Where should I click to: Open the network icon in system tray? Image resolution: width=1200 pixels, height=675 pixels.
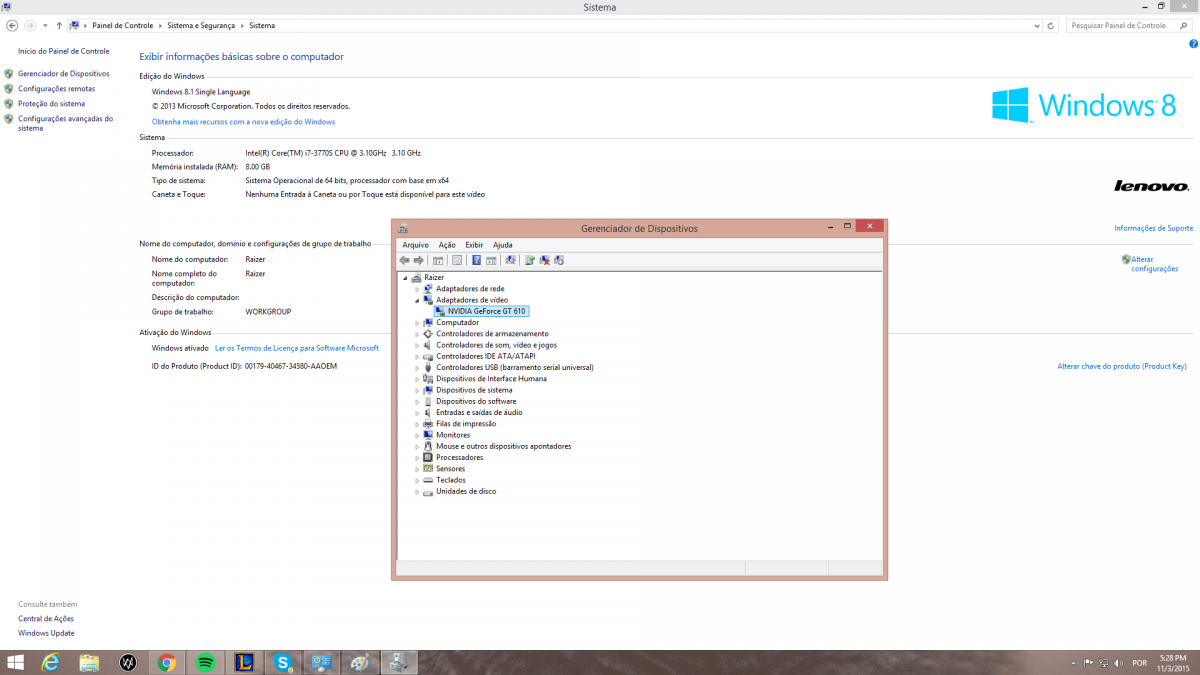(x=1102, y=663)
